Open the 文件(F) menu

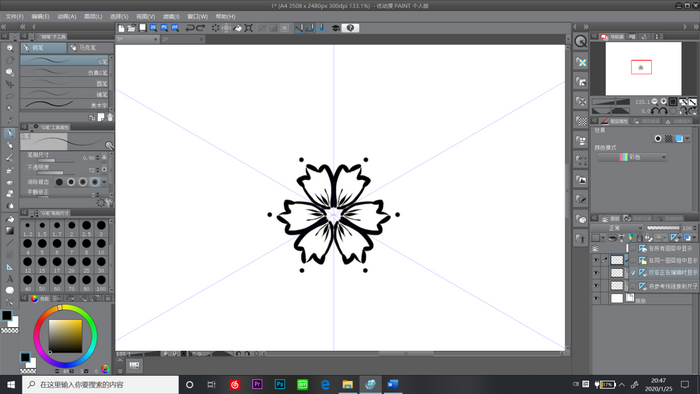pyautogui.click(x=14, y=17)
